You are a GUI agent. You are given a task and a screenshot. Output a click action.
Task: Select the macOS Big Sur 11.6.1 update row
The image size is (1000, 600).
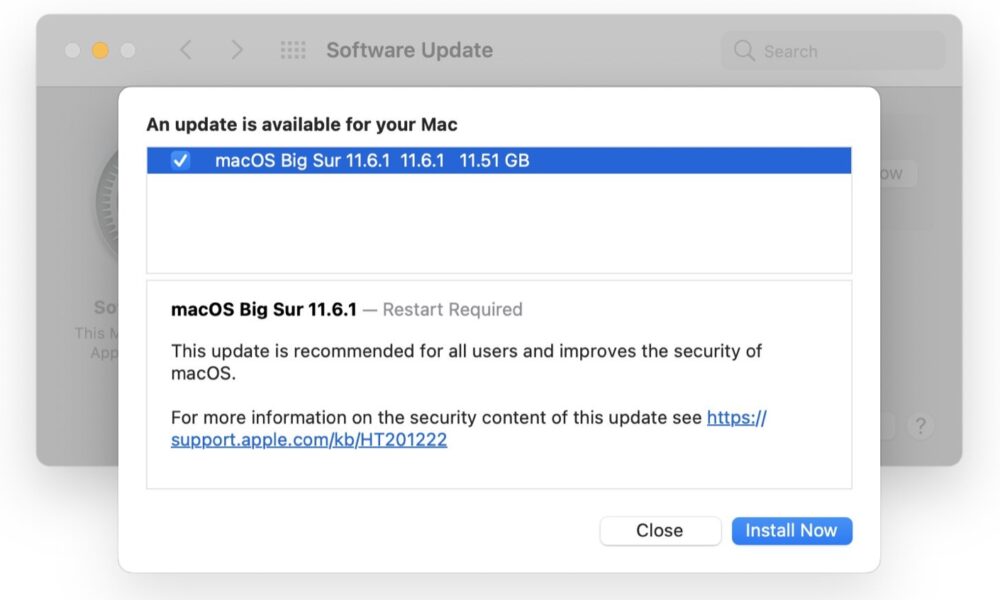(499, 160)
